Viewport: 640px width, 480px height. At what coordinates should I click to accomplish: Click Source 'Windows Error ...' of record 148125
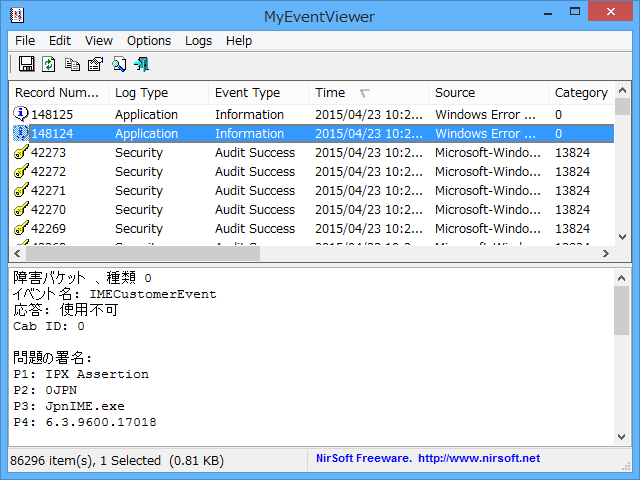(485, 114)
